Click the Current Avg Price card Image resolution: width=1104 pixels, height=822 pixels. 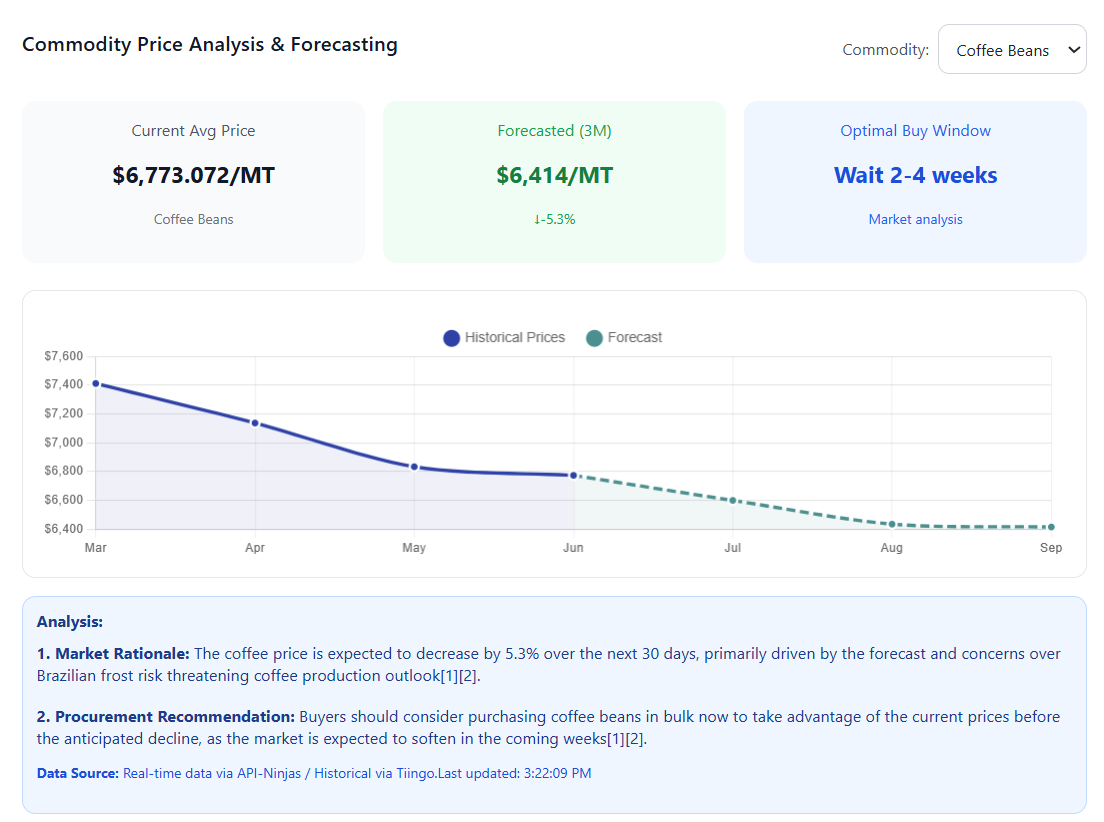pos(193,181)
